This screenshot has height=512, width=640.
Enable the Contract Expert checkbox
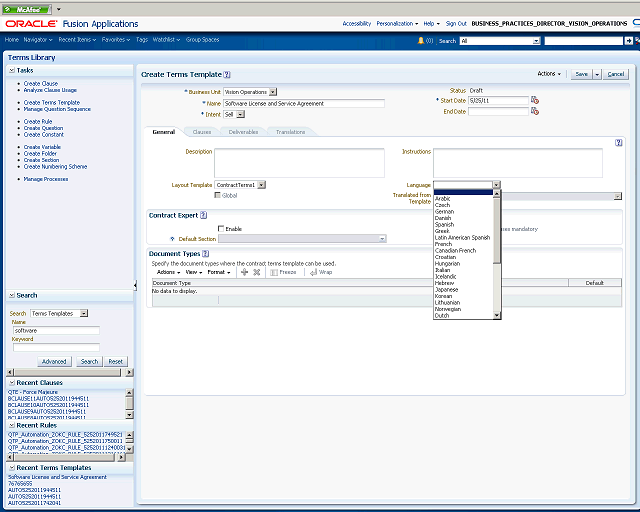click(x=221, y=229)
